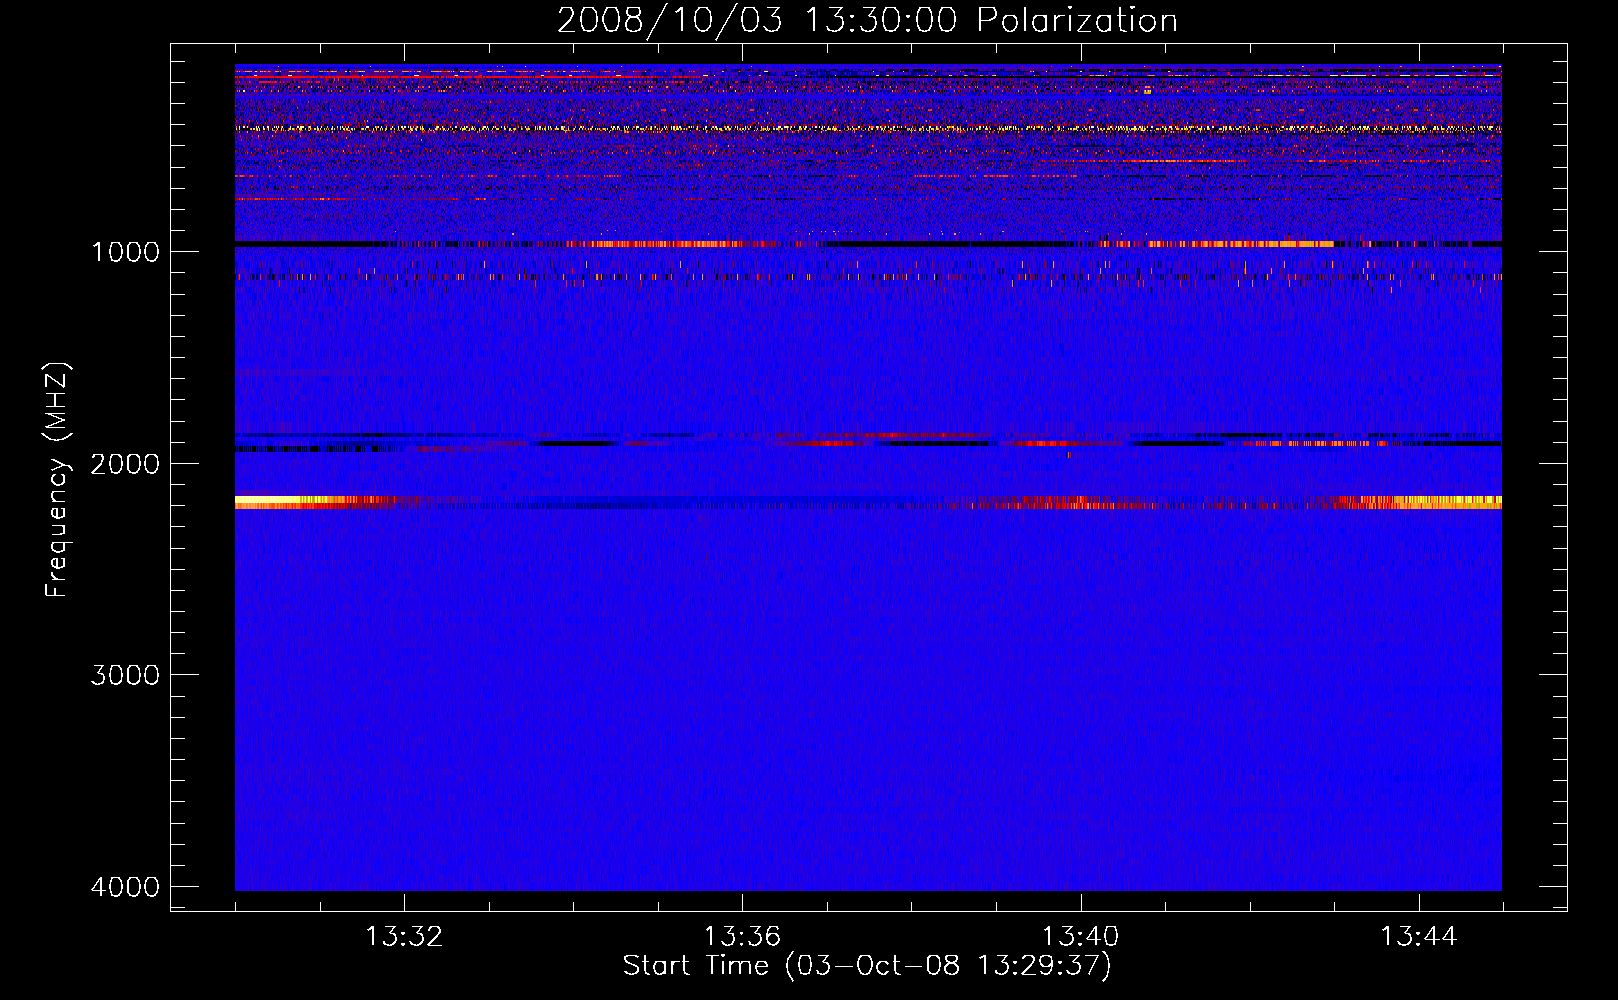1618x1000 pixels.
Task: Click the 2000 frequency tick label
Action: tap(125, 464)
